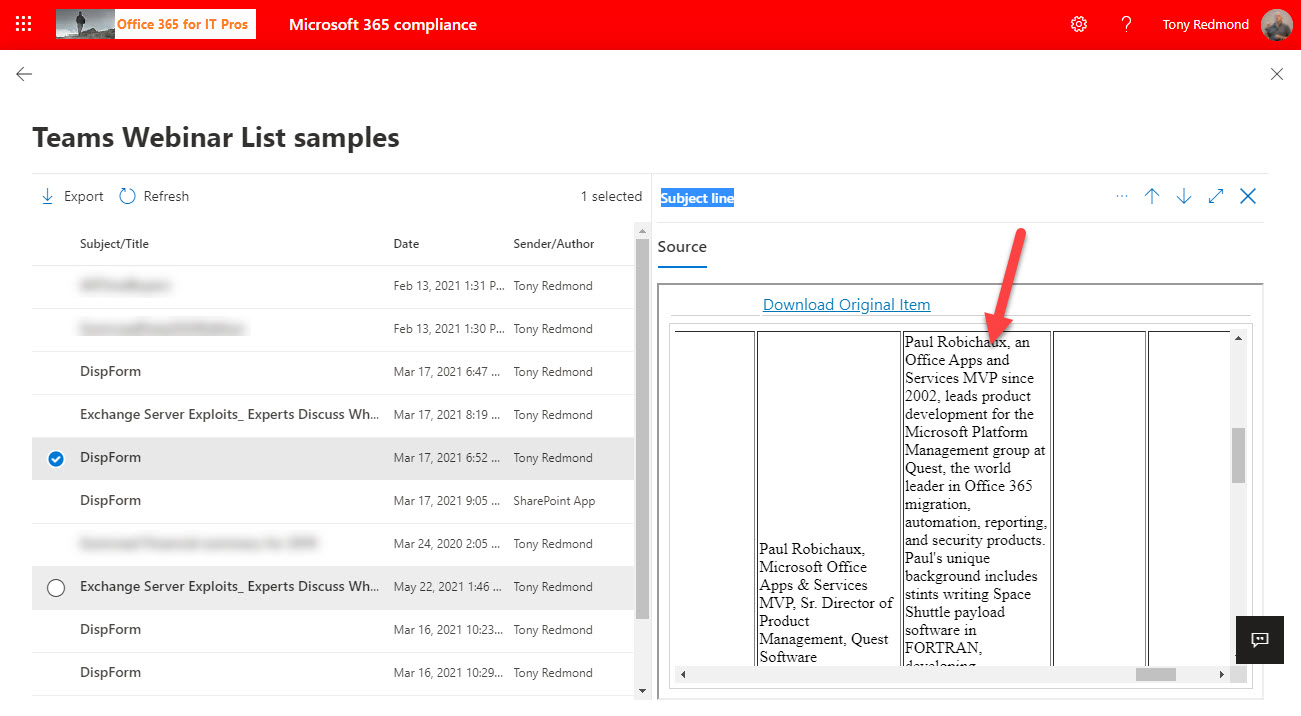Click the 1 selected indicator
This screenshot has height=716, width=1301.
[611, 196]
